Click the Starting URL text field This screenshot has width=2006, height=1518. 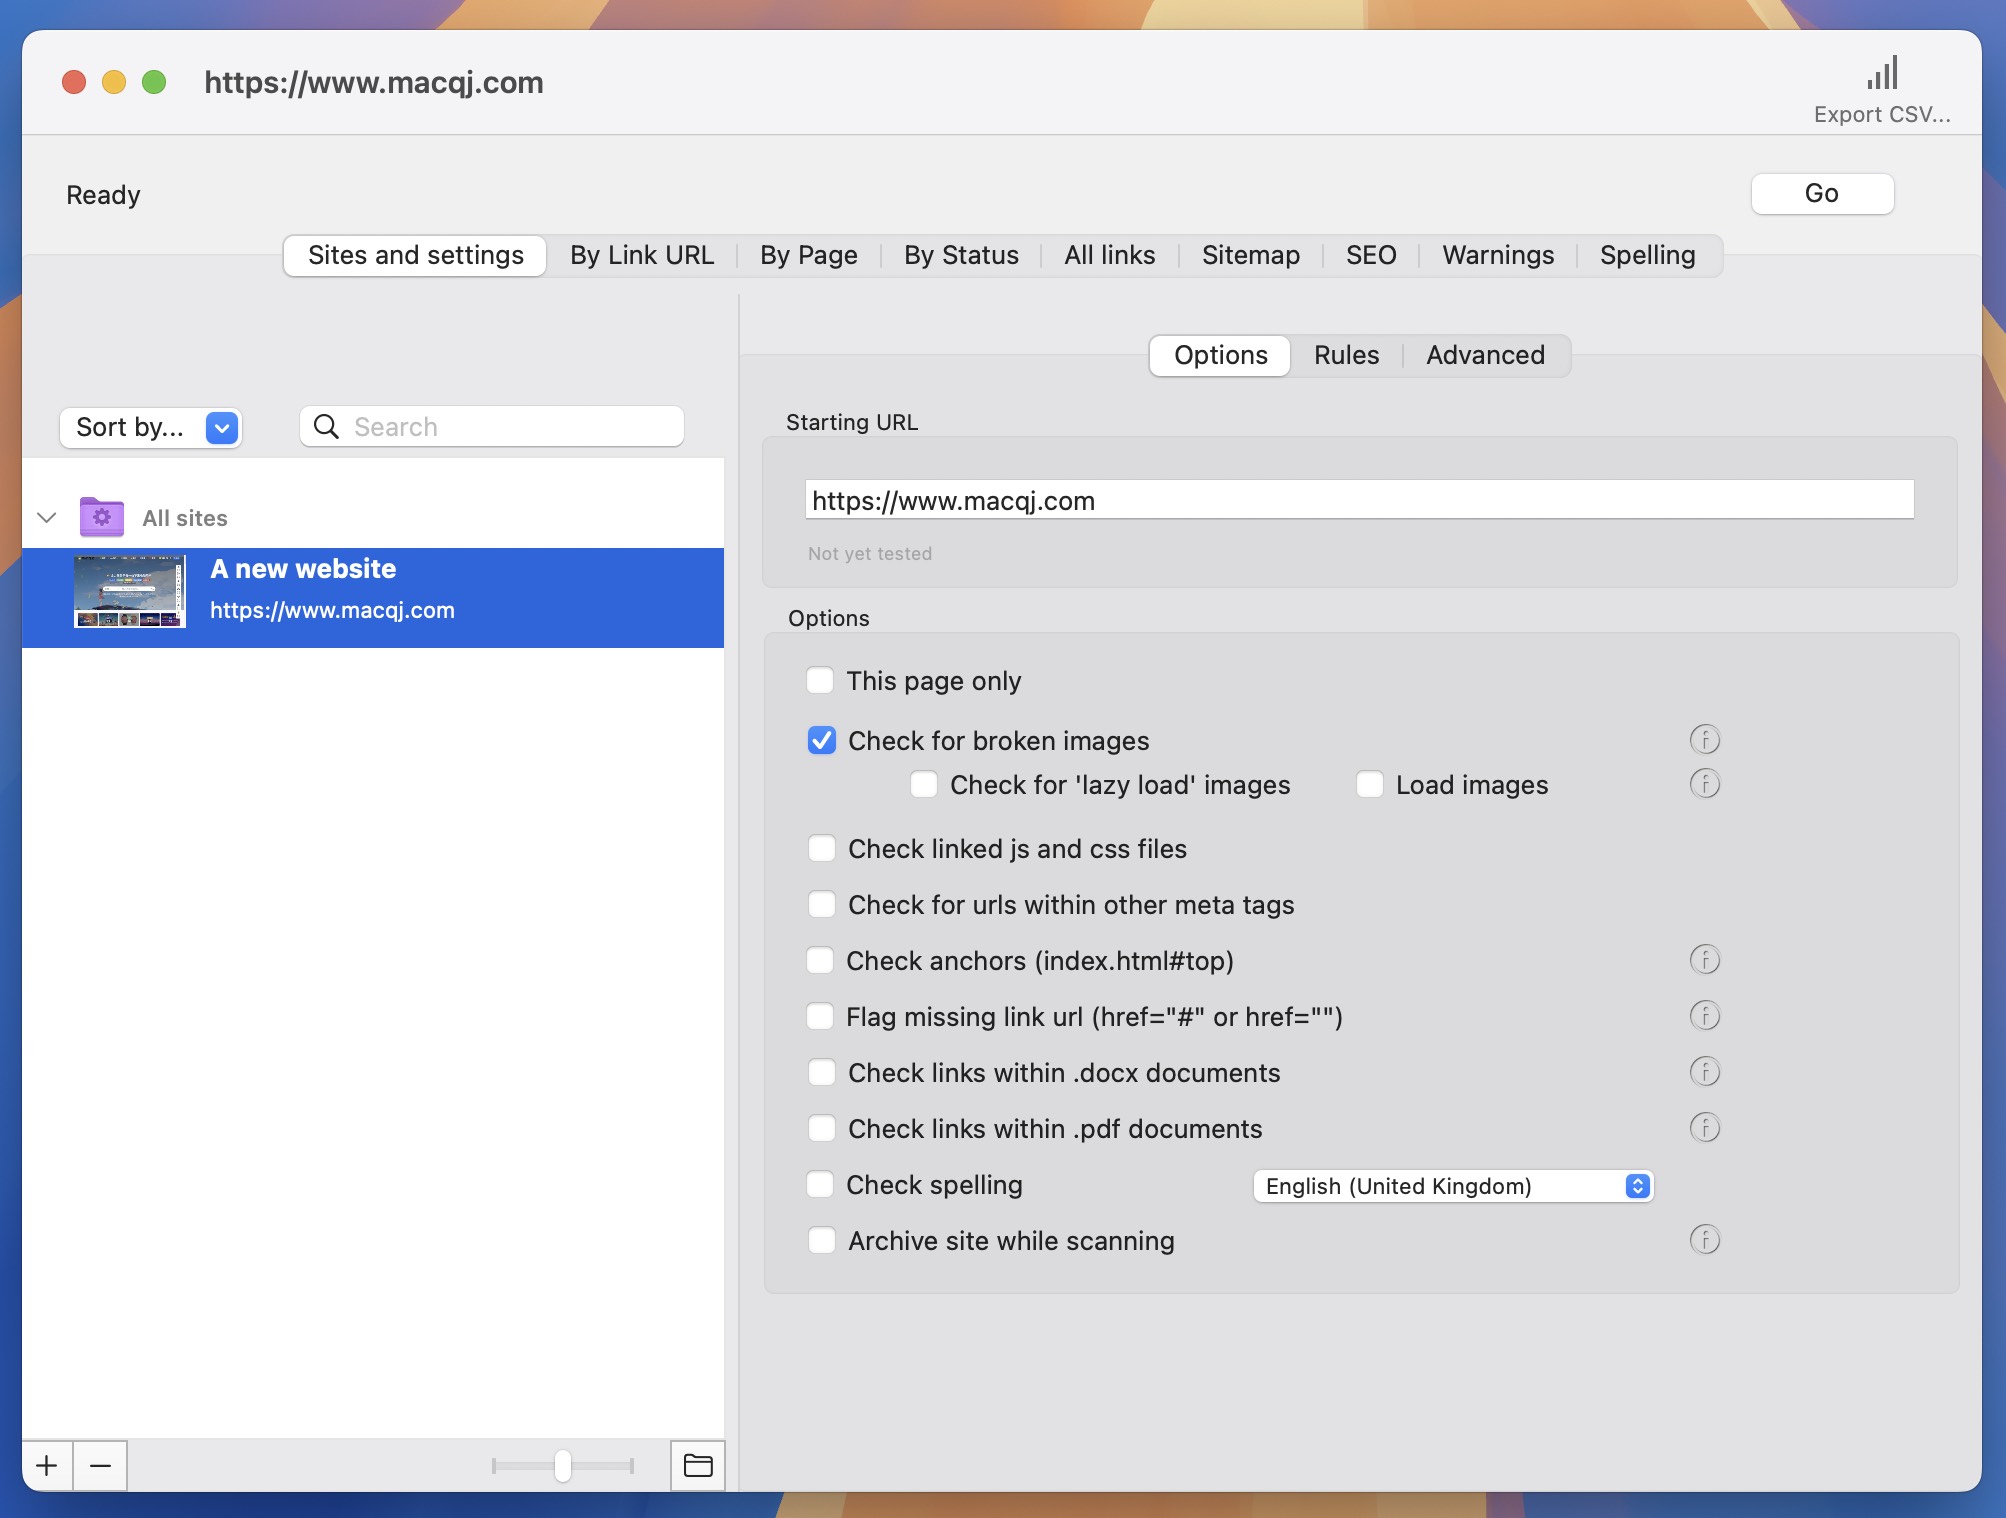pos(1358,500)
